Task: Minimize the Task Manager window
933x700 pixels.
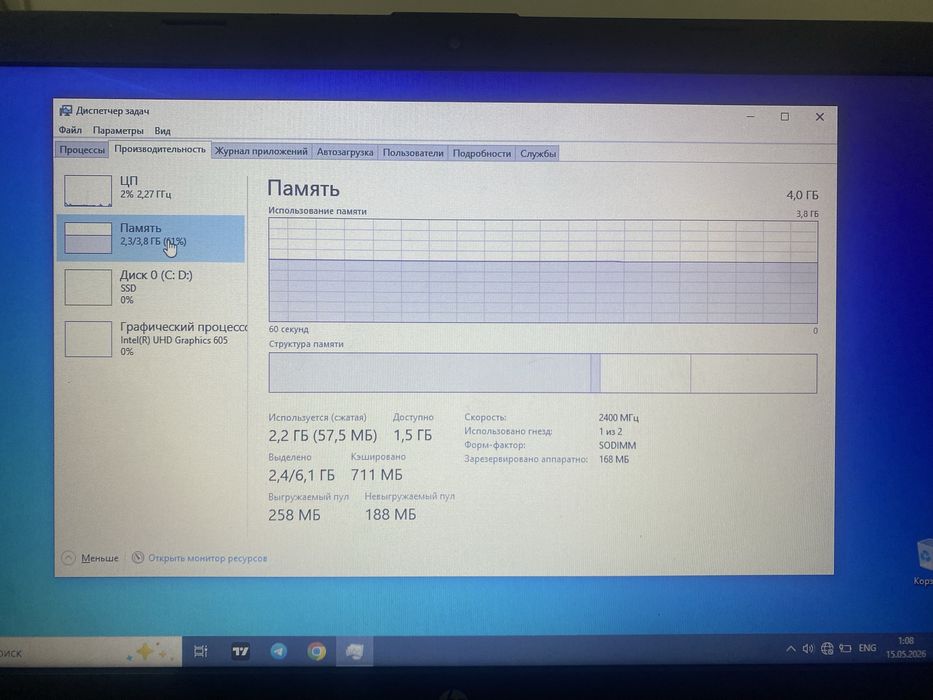Action: [751, 117]
